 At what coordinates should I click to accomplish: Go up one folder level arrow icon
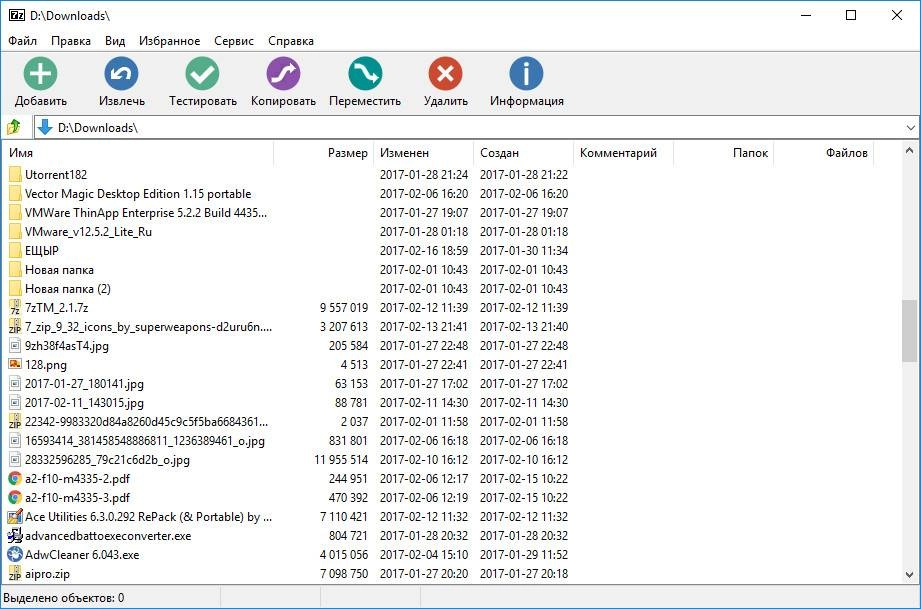(x=14, y=127)
